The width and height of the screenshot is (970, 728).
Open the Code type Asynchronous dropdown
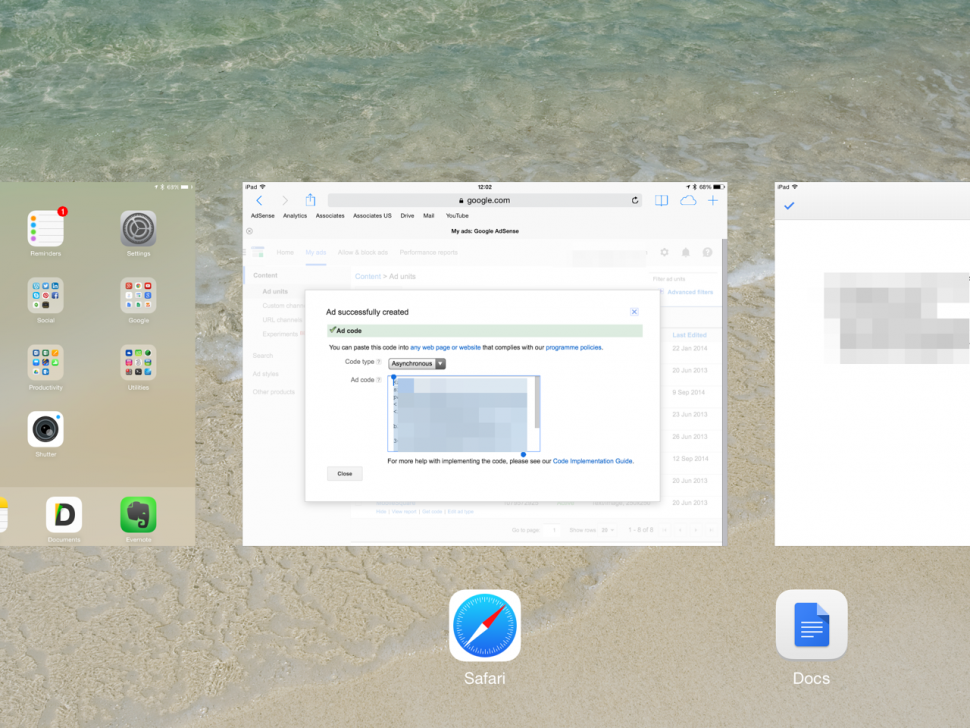[x=417, y=364]
